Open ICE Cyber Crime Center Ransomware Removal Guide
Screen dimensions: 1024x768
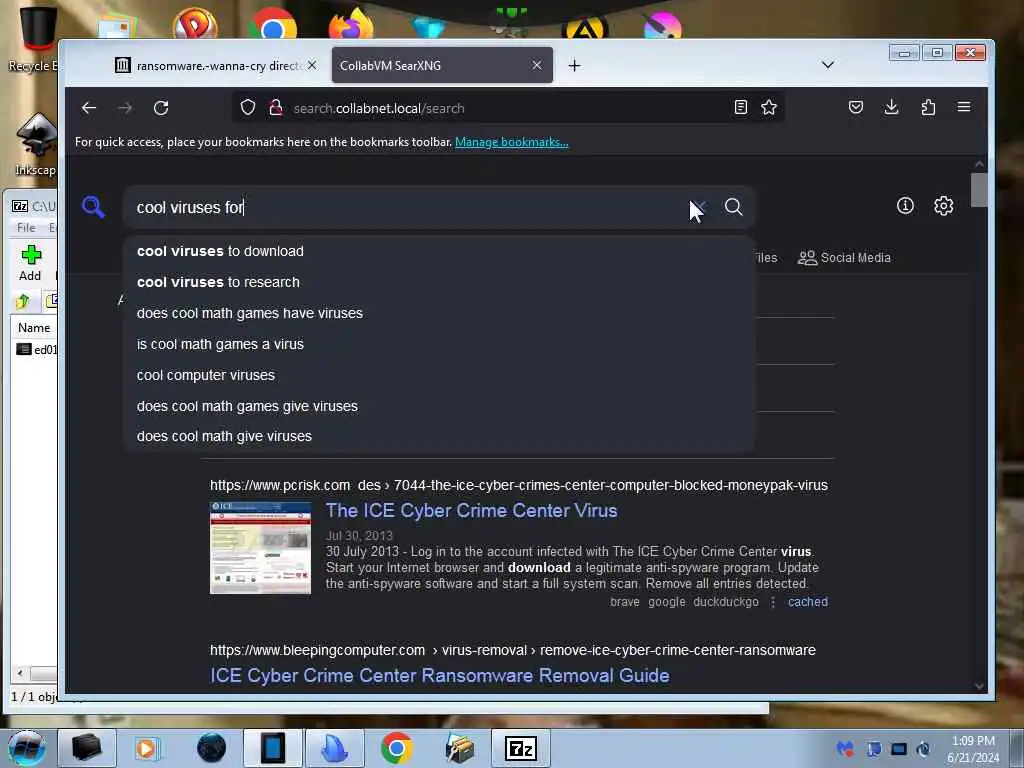pos(440,675)
